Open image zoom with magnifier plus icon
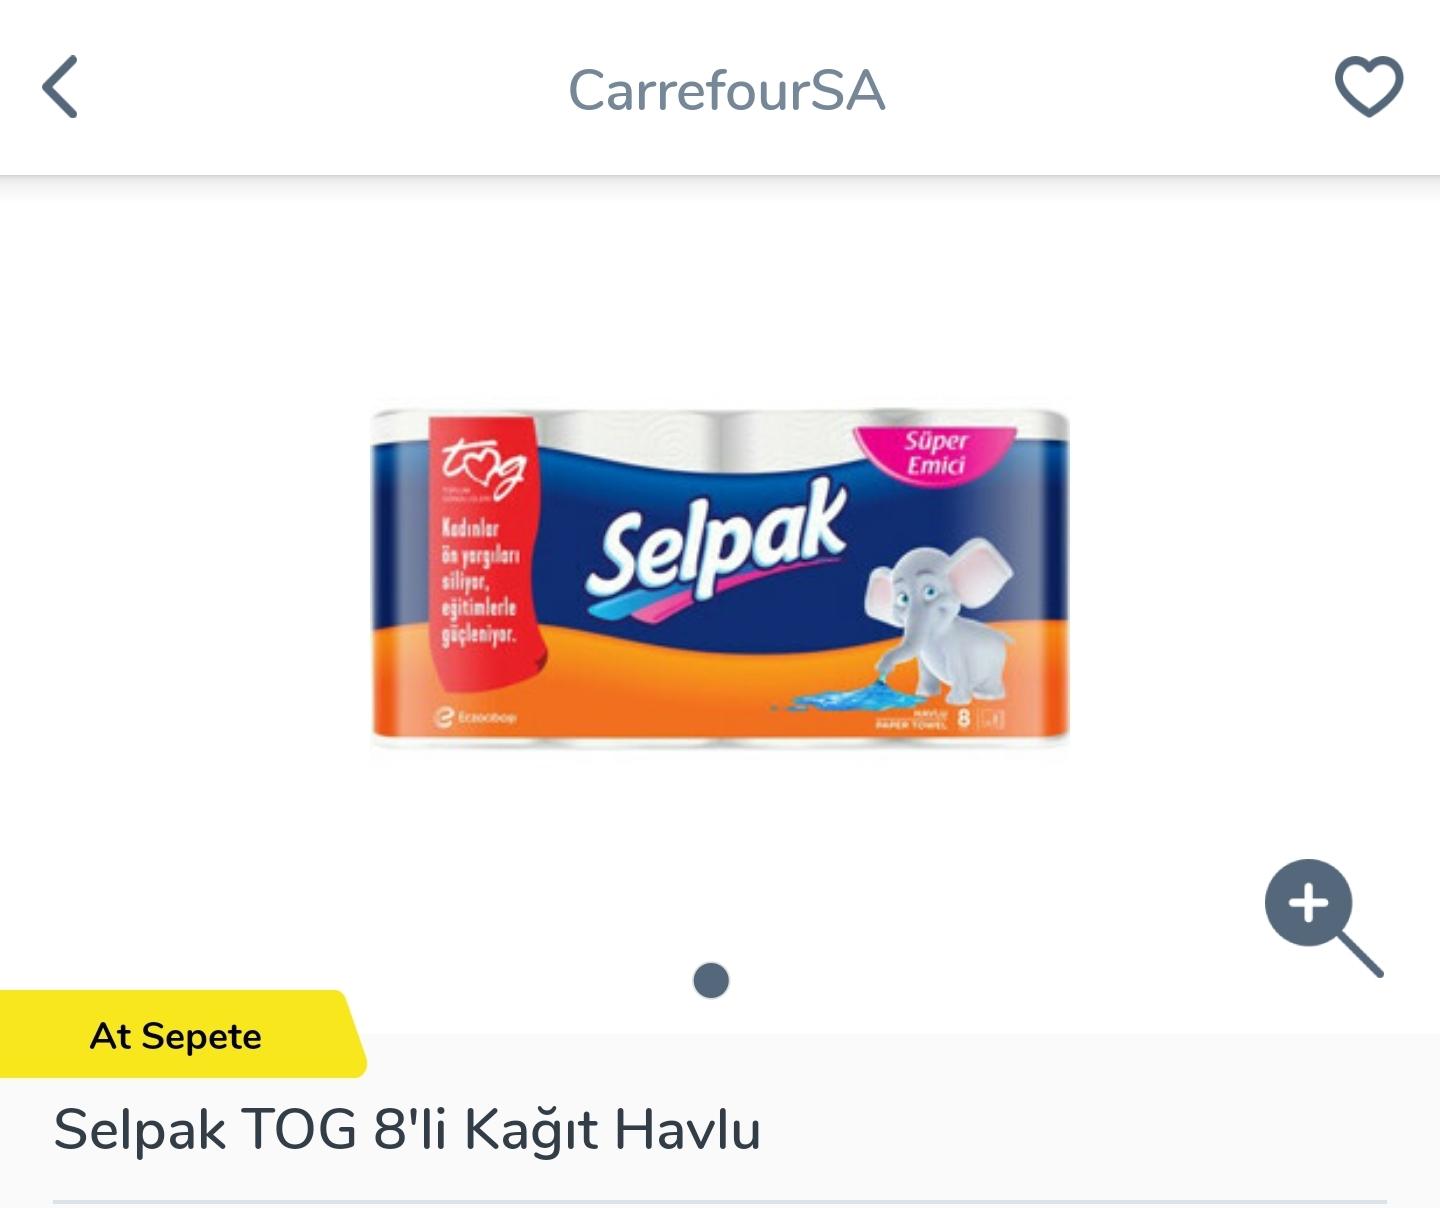 (x=1323, y=917)
